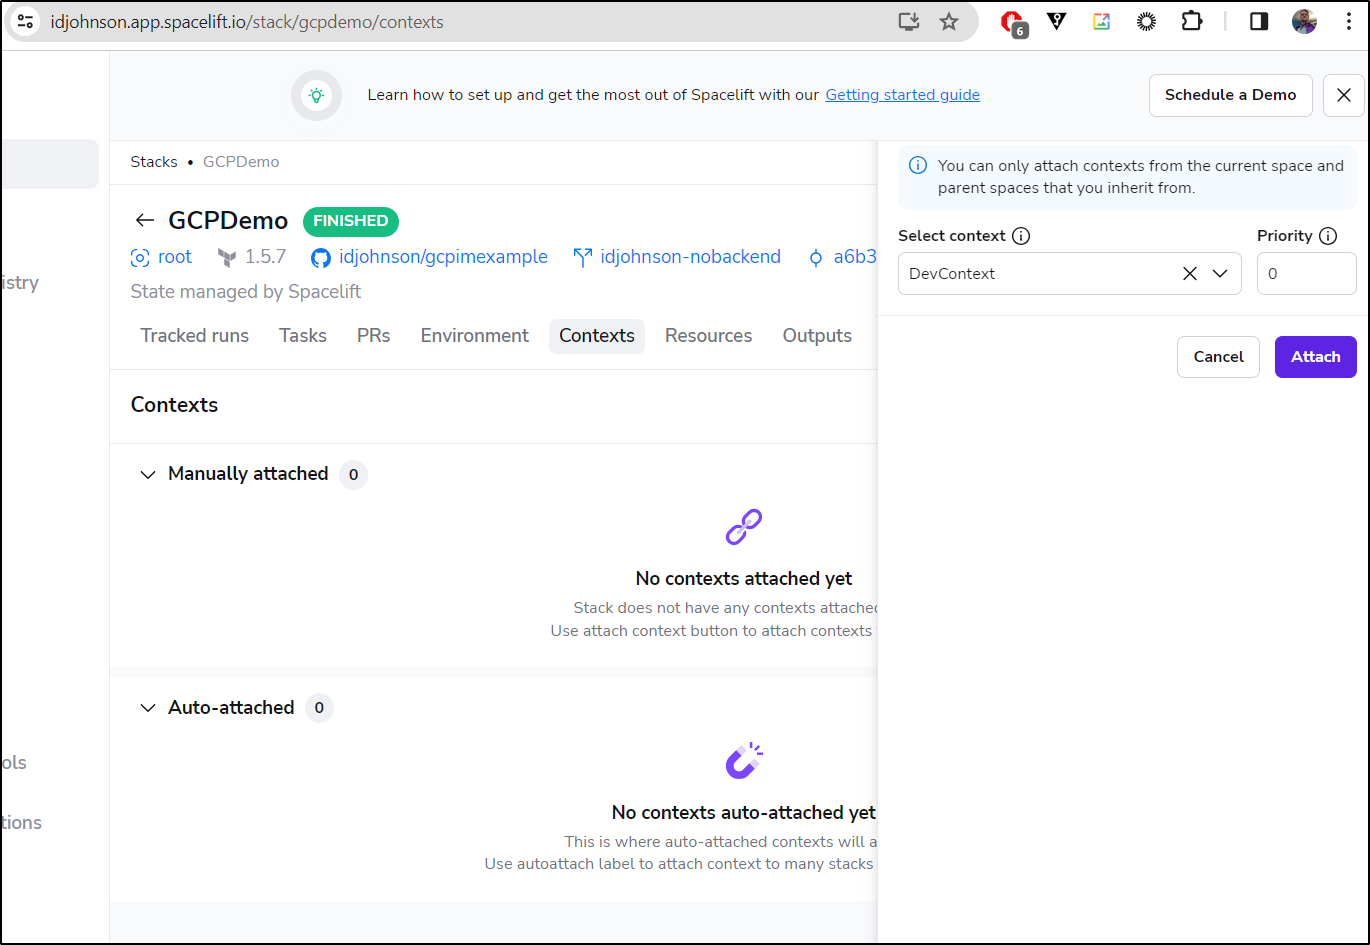This screenshot has height=945, width=1370.
Task: Click the branch icon beside idjohnson-nobackend
Action: 582,258
